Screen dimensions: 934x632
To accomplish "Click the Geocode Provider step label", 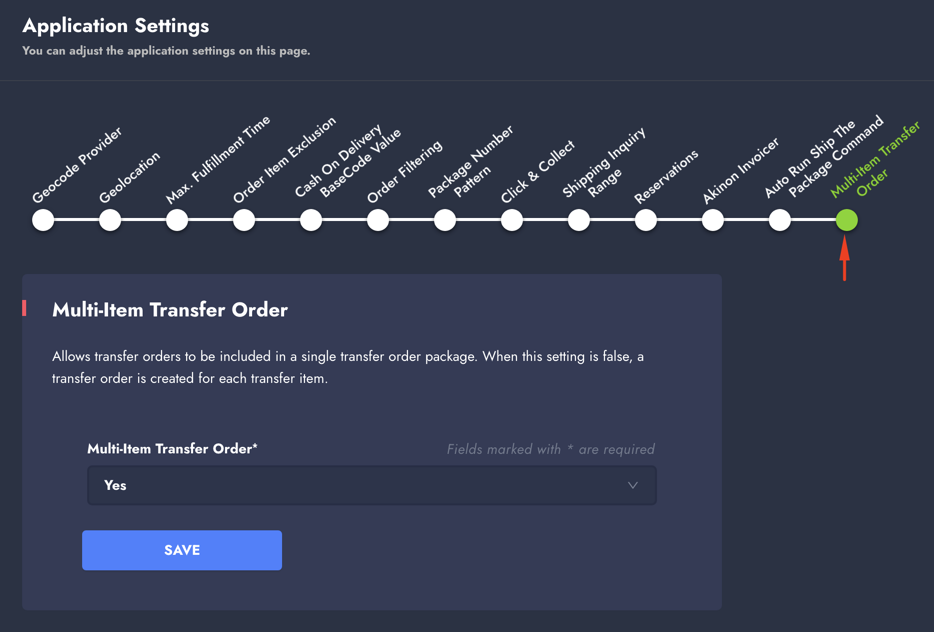I will pos(78,165).
